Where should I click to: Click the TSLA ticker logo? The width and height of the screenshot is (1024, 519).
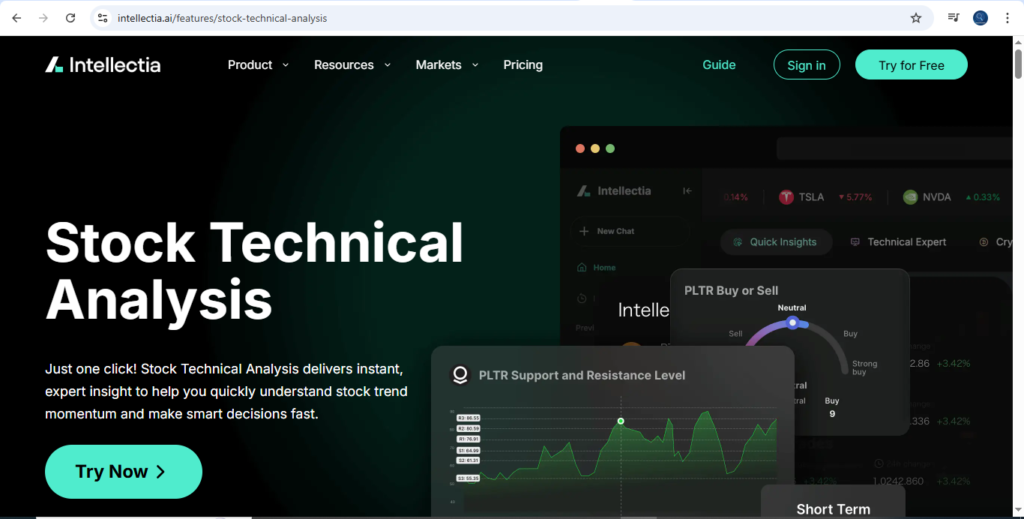pyautogui.click(x=786, y=197)
